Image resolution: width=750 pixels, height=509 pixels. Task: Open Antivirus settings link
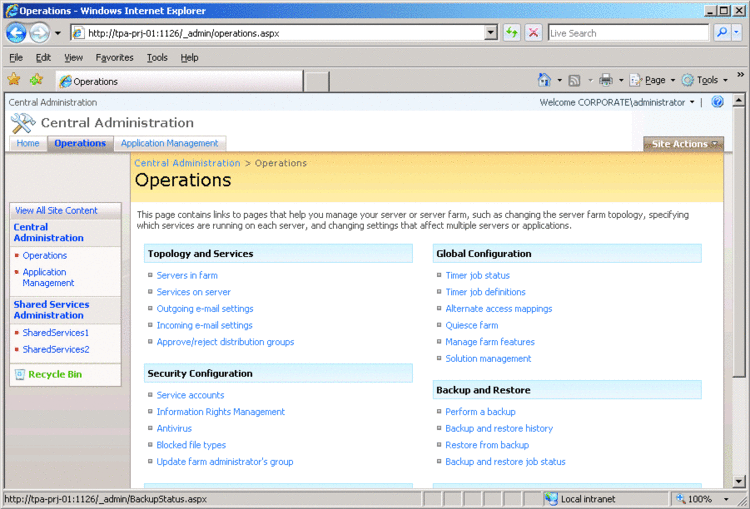174,429
